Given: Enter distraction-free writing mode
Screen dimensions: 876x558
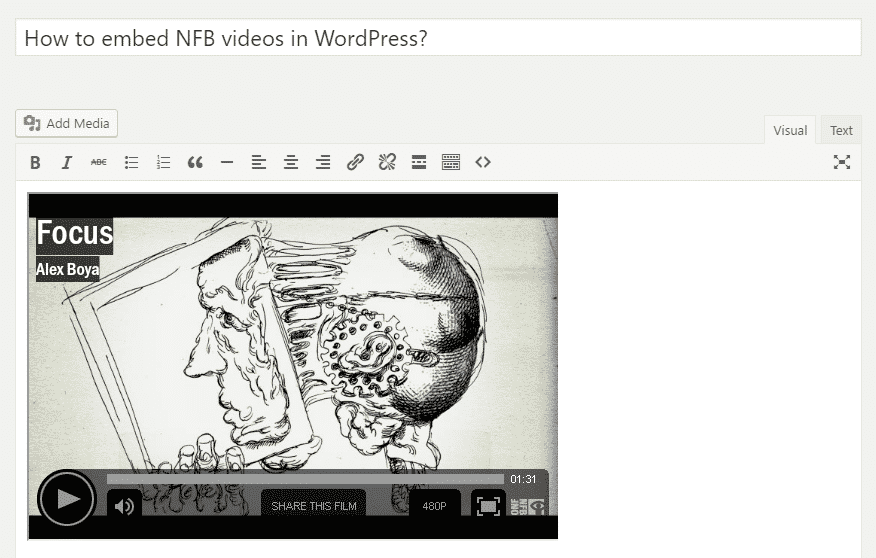Looking at the screenshot, I should click(x=842, y=162).
